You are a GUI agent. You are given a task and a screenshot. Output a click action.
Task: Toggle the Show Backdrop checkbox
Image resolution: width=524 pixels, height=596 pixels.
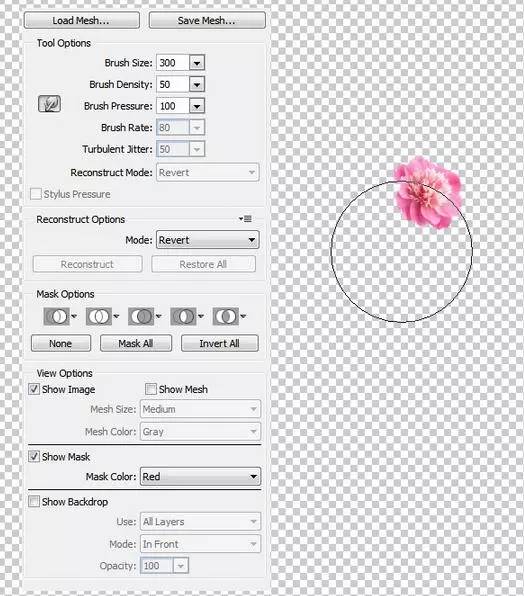34,501
